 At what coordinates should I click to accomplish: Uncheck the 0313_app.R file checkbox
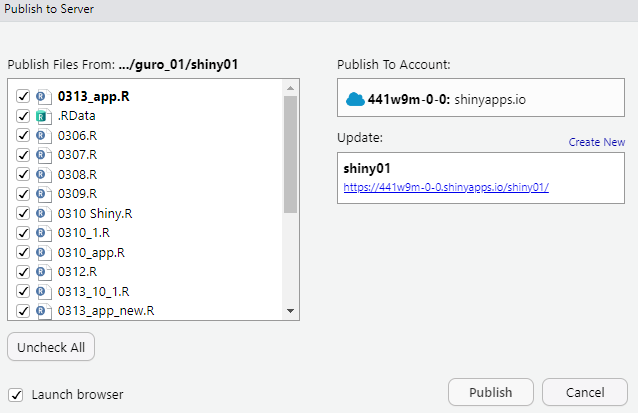click(23, 96)
